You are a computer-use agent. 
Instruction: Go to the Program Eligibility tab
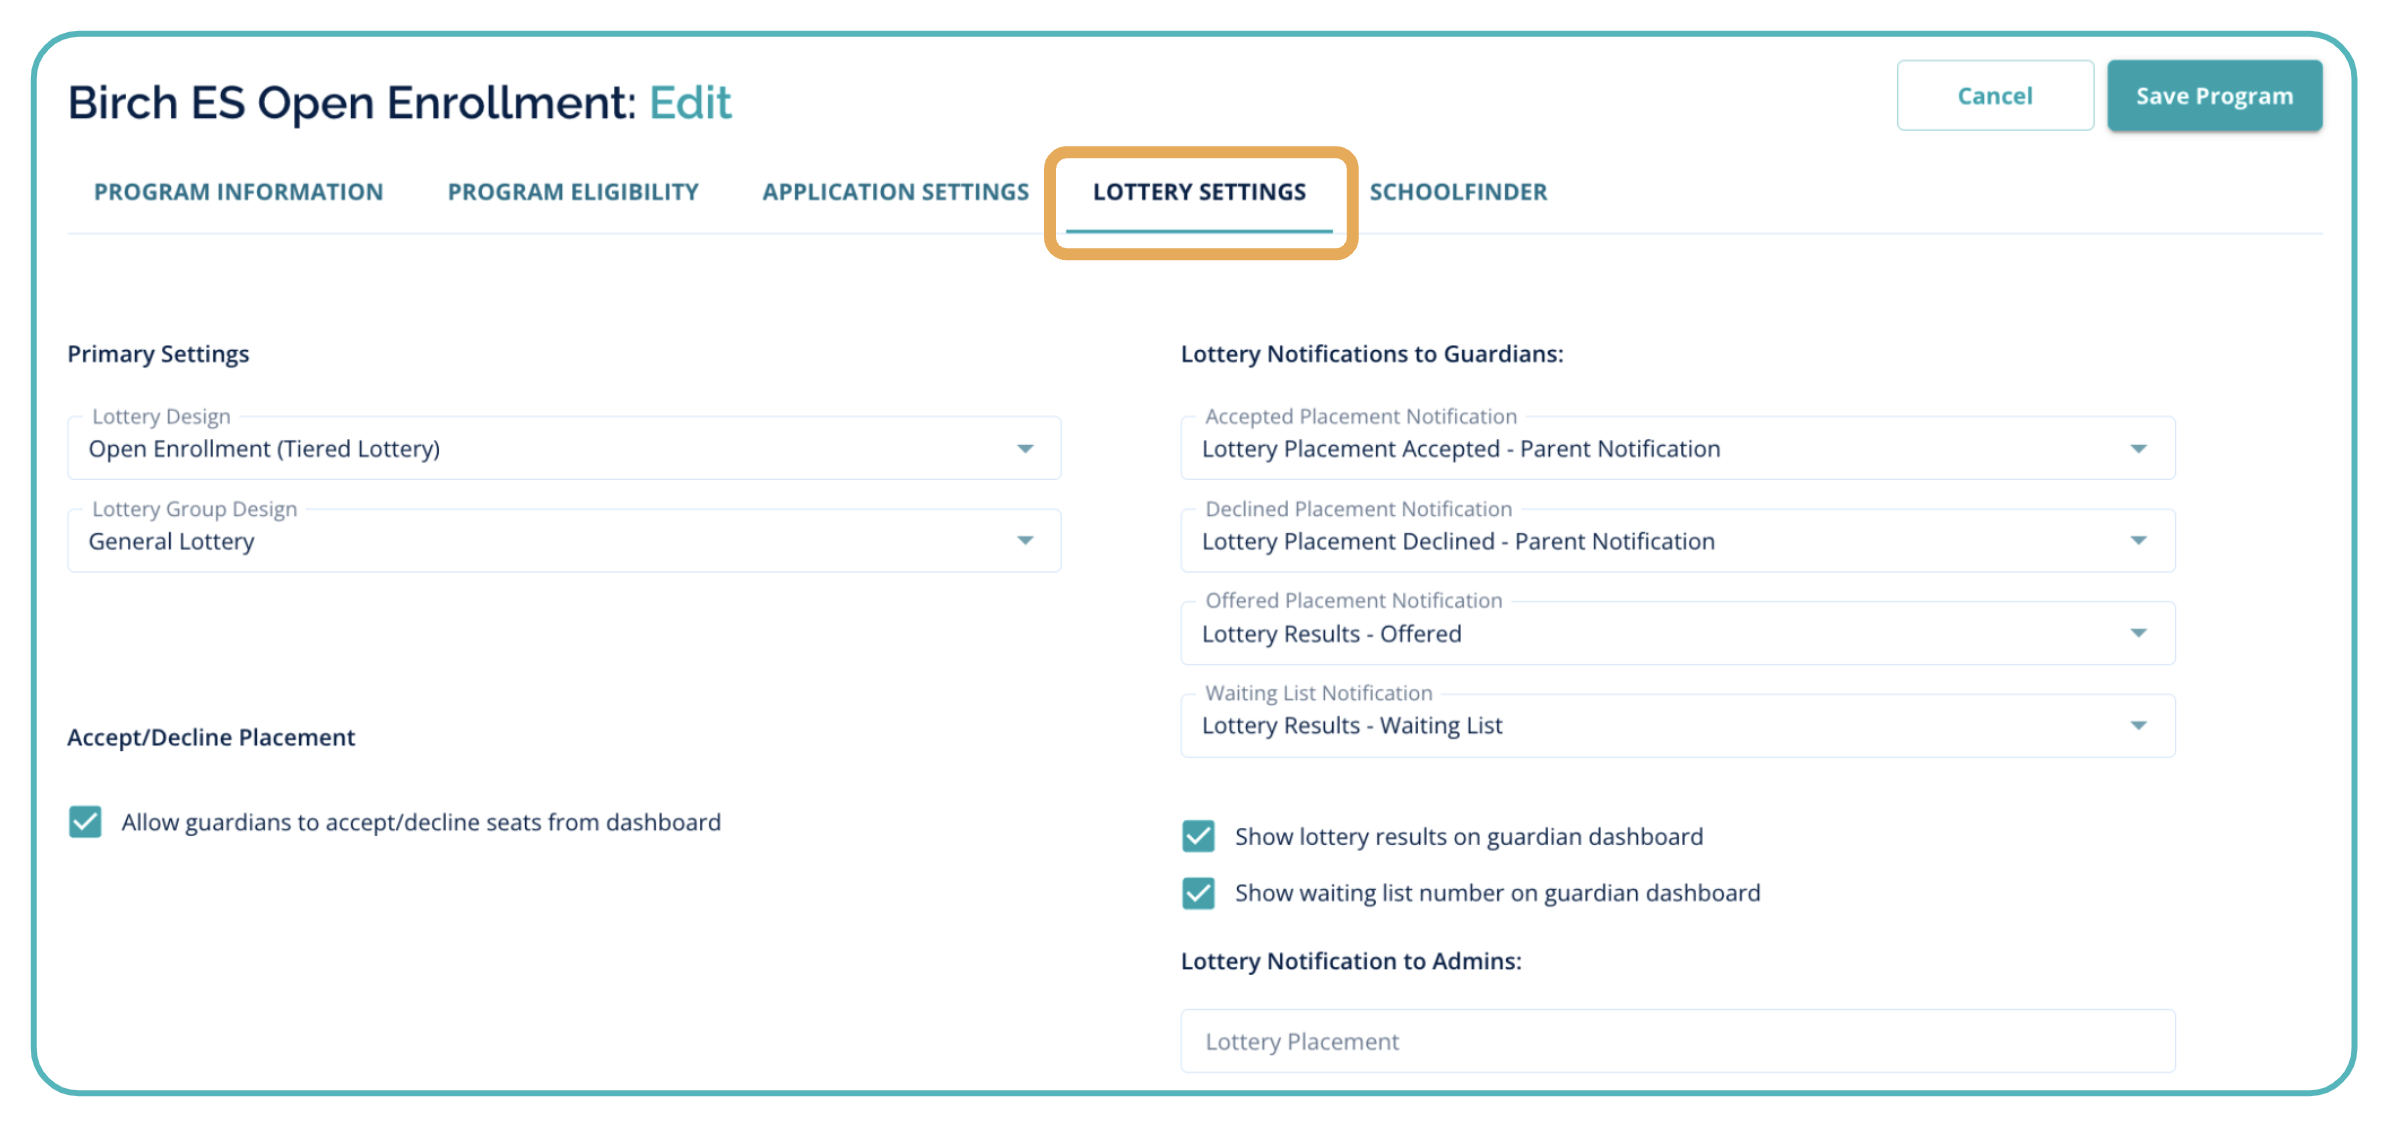pyautogui.click(x=573, y=192)
